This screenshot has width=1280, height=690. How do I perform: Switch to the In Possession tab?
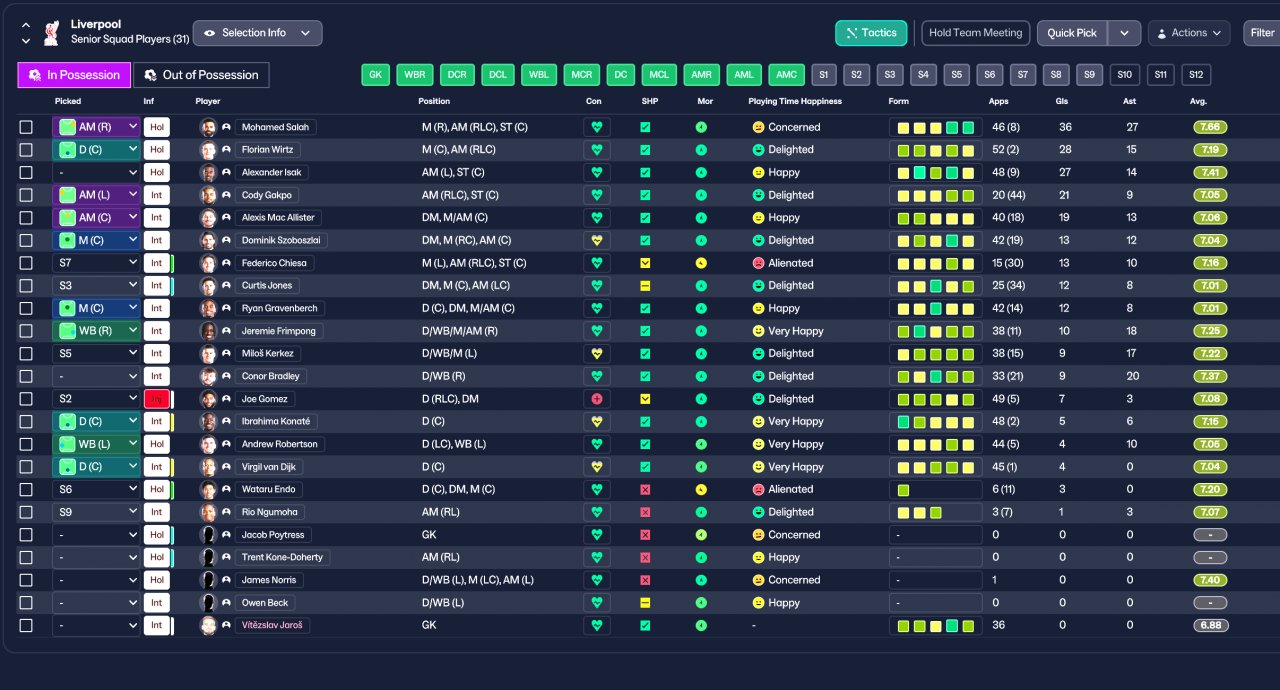pos(75,75)
